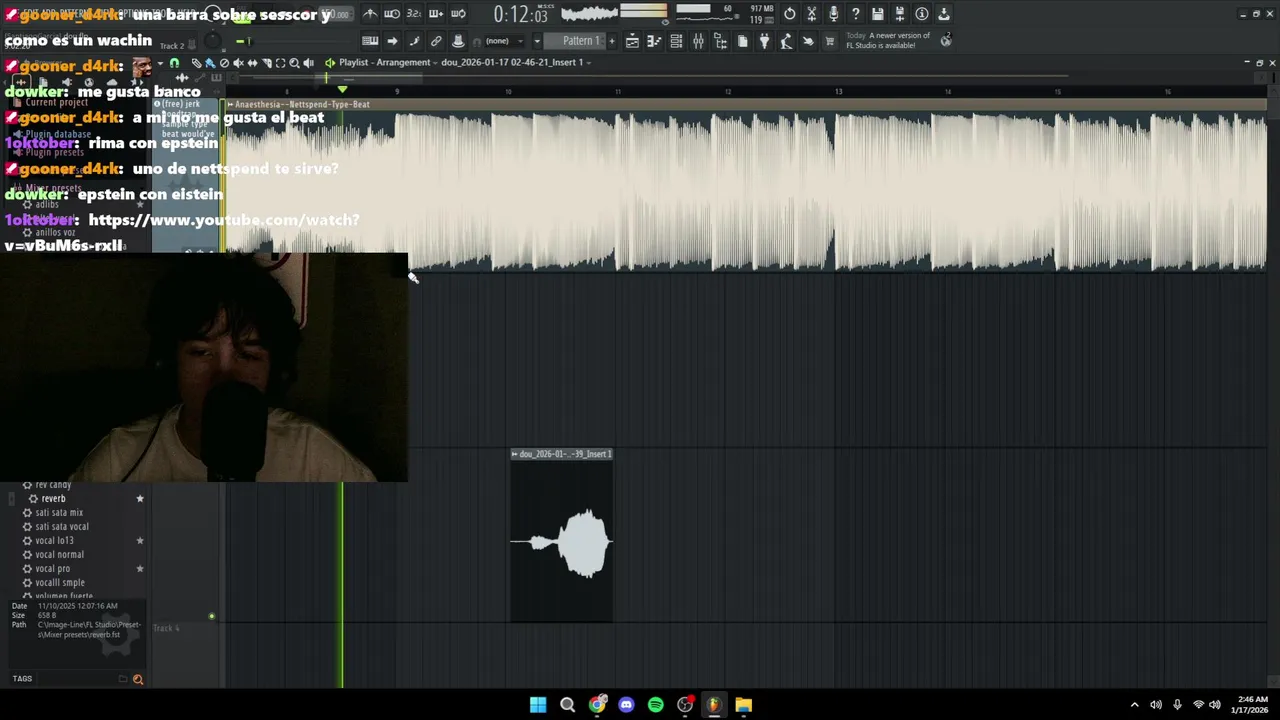Select the playlist select tool
The height and width of the screenshot is (720, 1280).
280,62
